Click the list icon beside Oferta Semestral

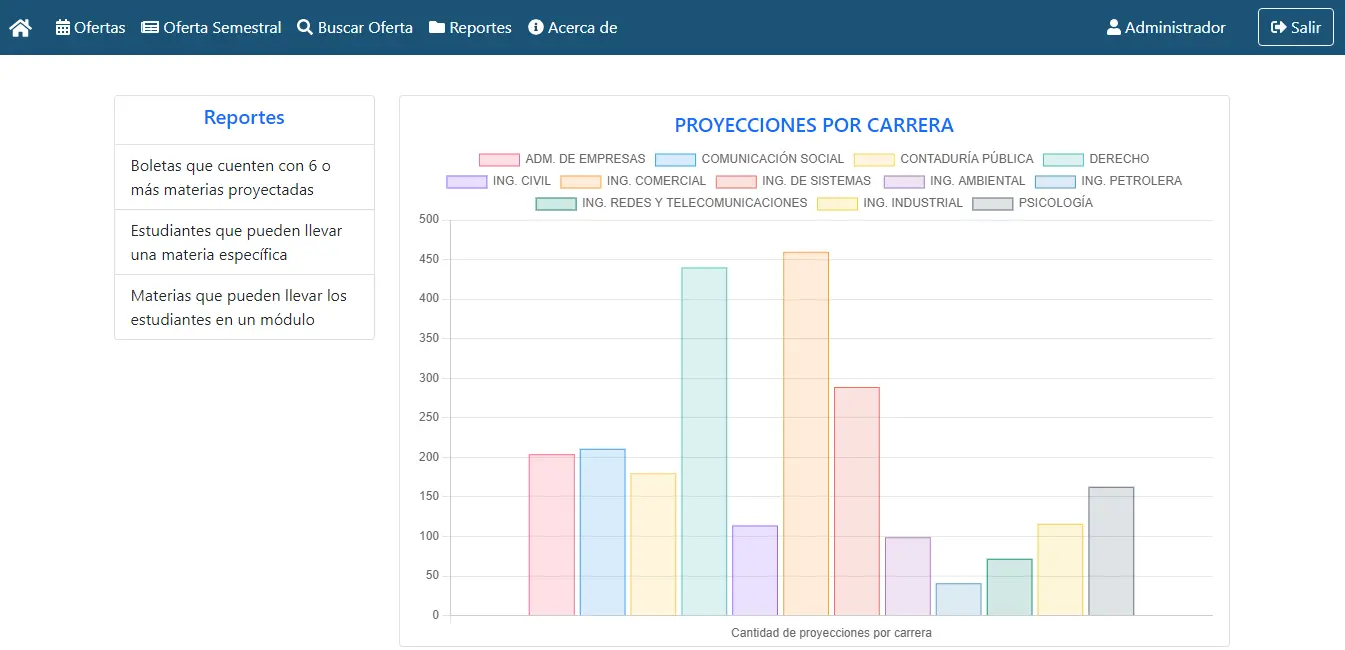150,28
